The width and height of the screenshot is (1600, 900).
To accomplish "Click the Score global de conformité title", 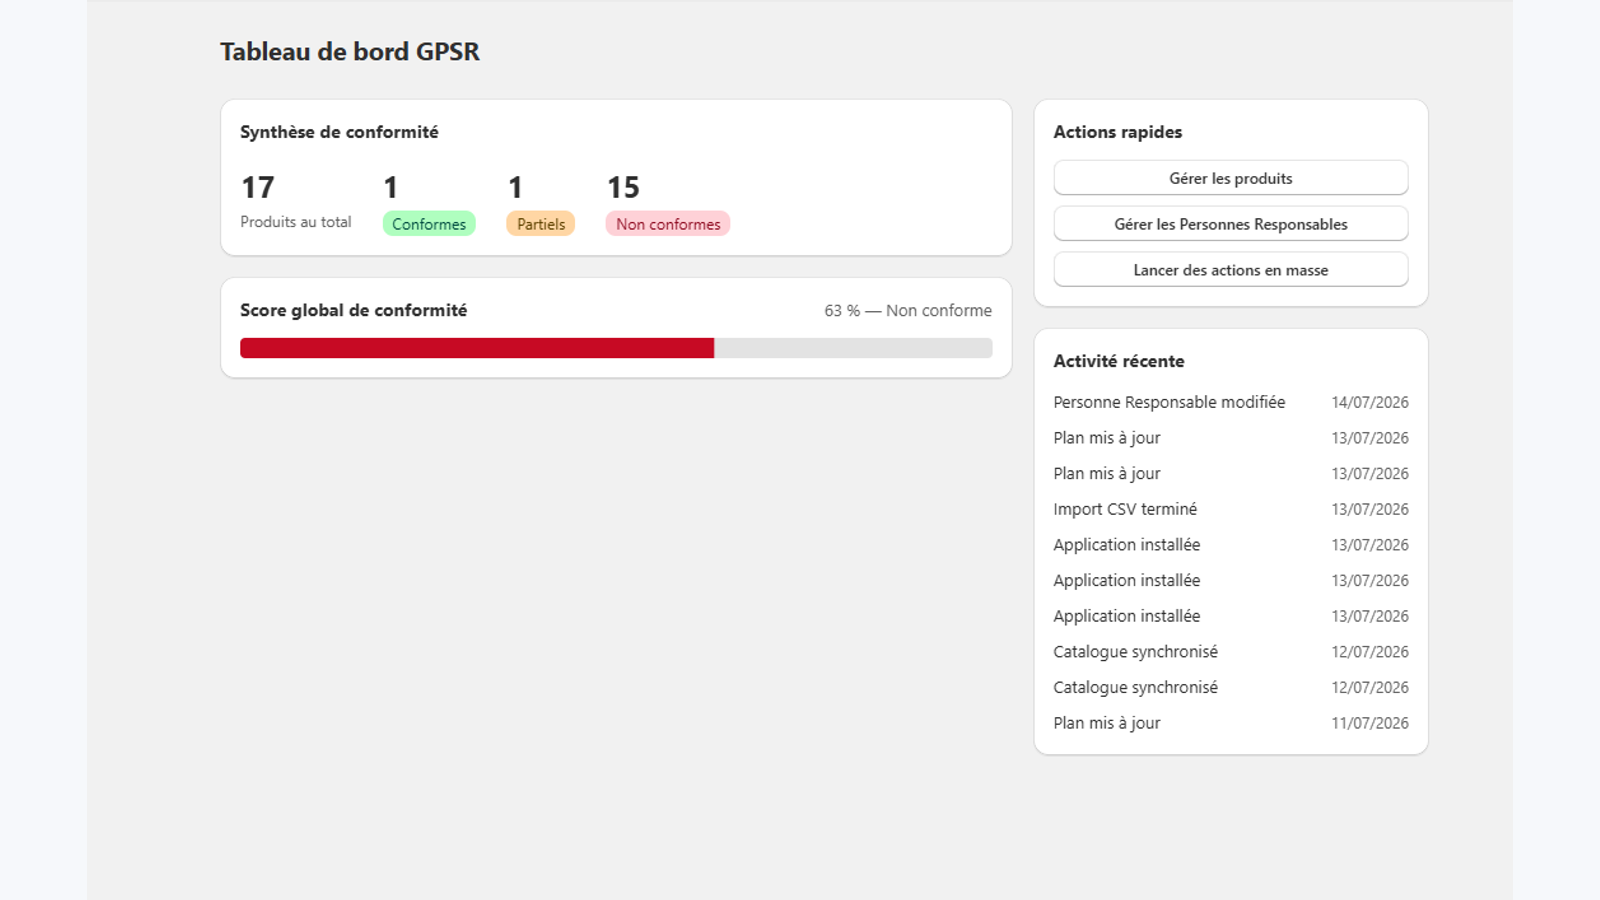I will pyautogui.click(x=353, y=310).
